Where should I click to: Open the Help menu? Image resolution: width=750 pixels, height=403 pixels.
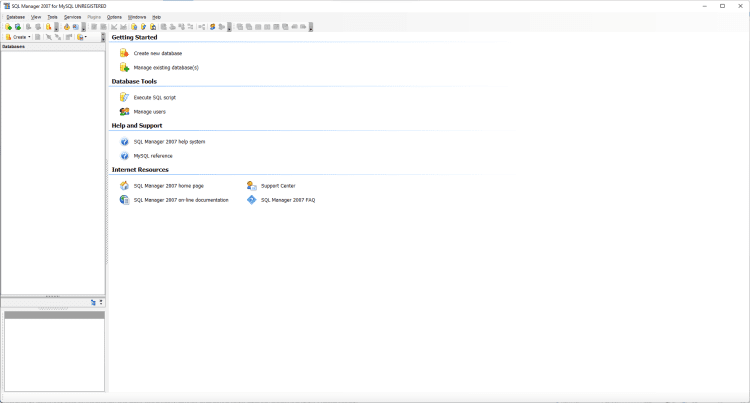pos(156,17)
